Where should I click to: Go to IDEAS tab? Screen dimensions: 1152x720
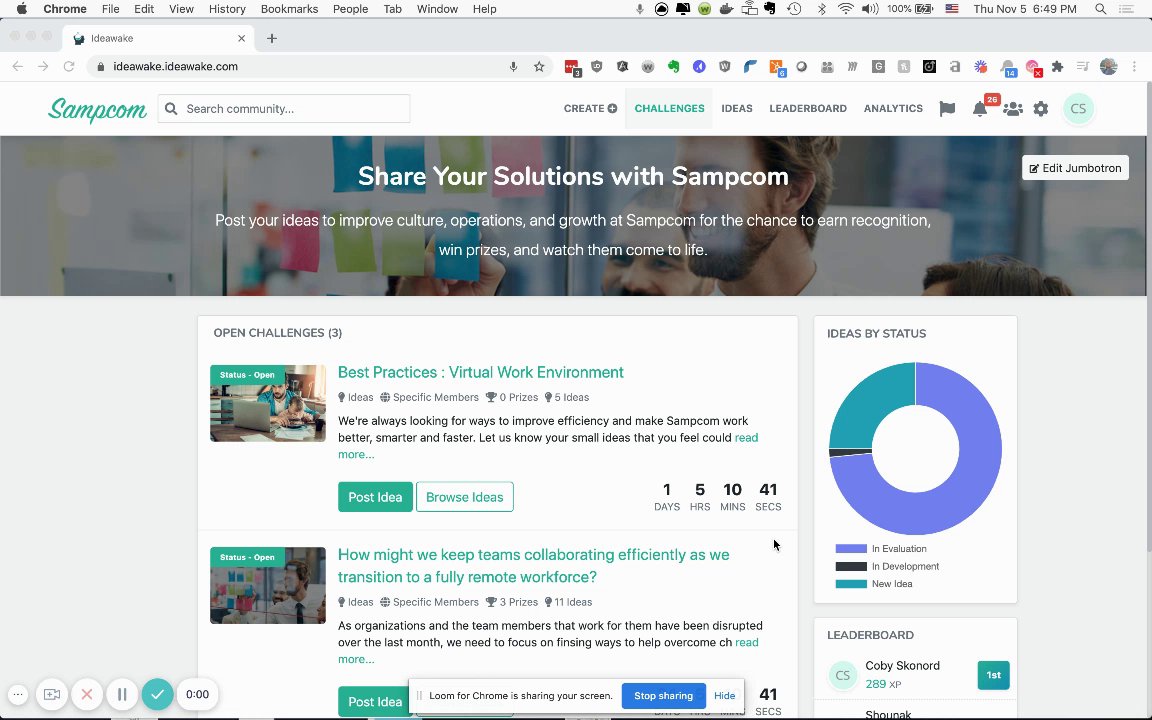pos(737,109)
